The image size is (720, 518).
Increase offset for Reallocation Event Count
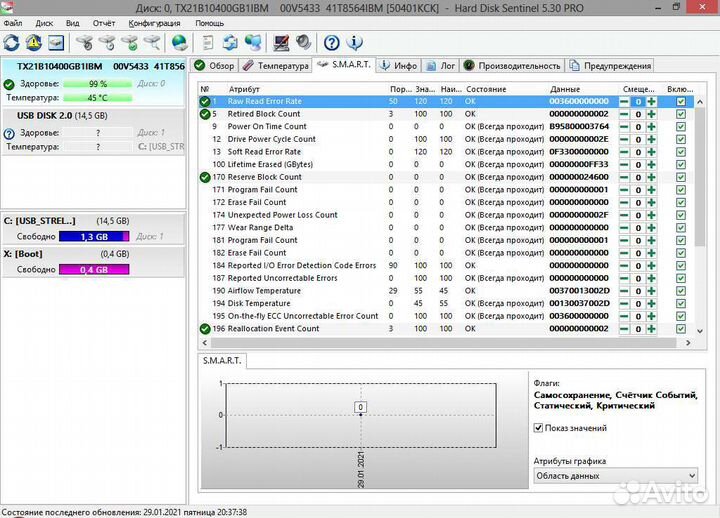[651, 329]
